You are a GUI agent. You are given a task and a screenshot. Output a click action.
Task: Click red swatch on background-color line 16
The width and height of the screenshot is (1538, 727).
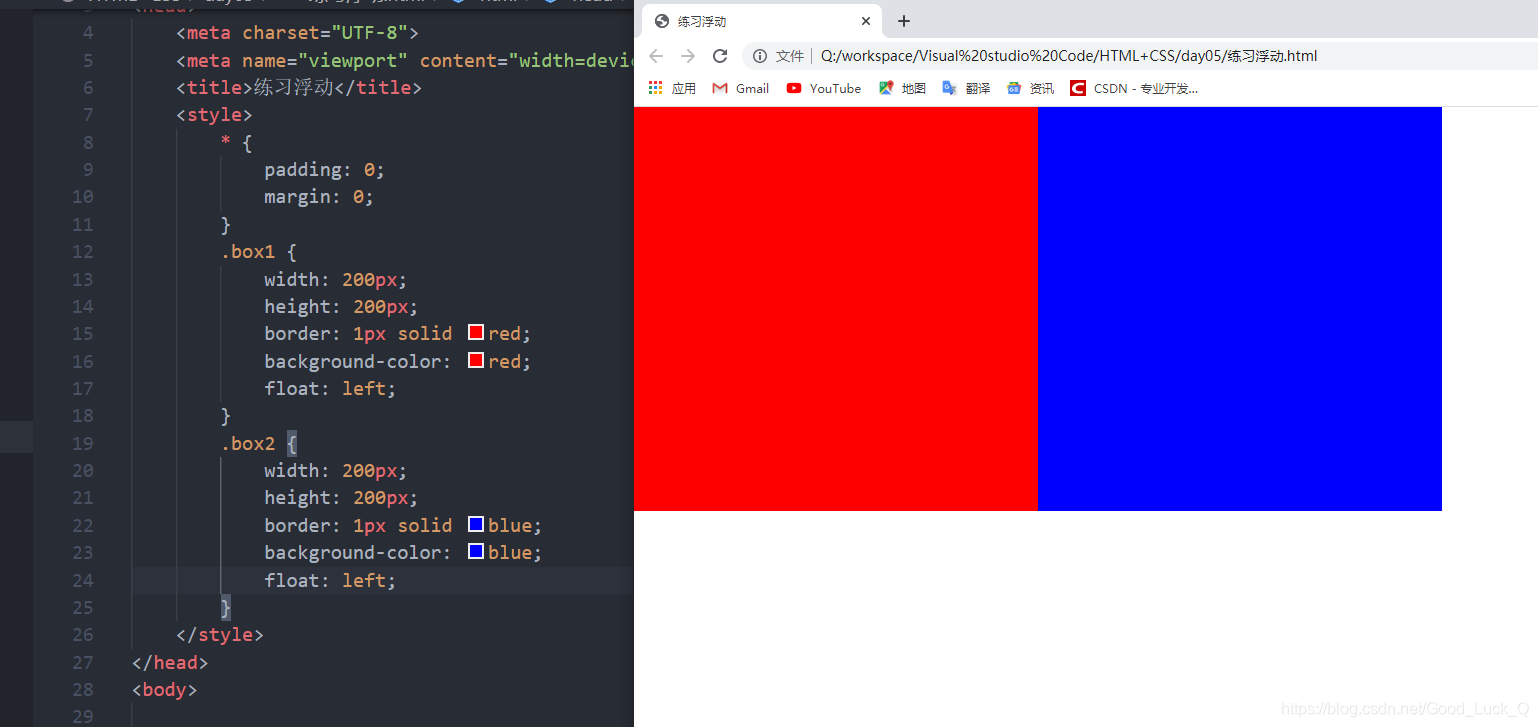476,360
